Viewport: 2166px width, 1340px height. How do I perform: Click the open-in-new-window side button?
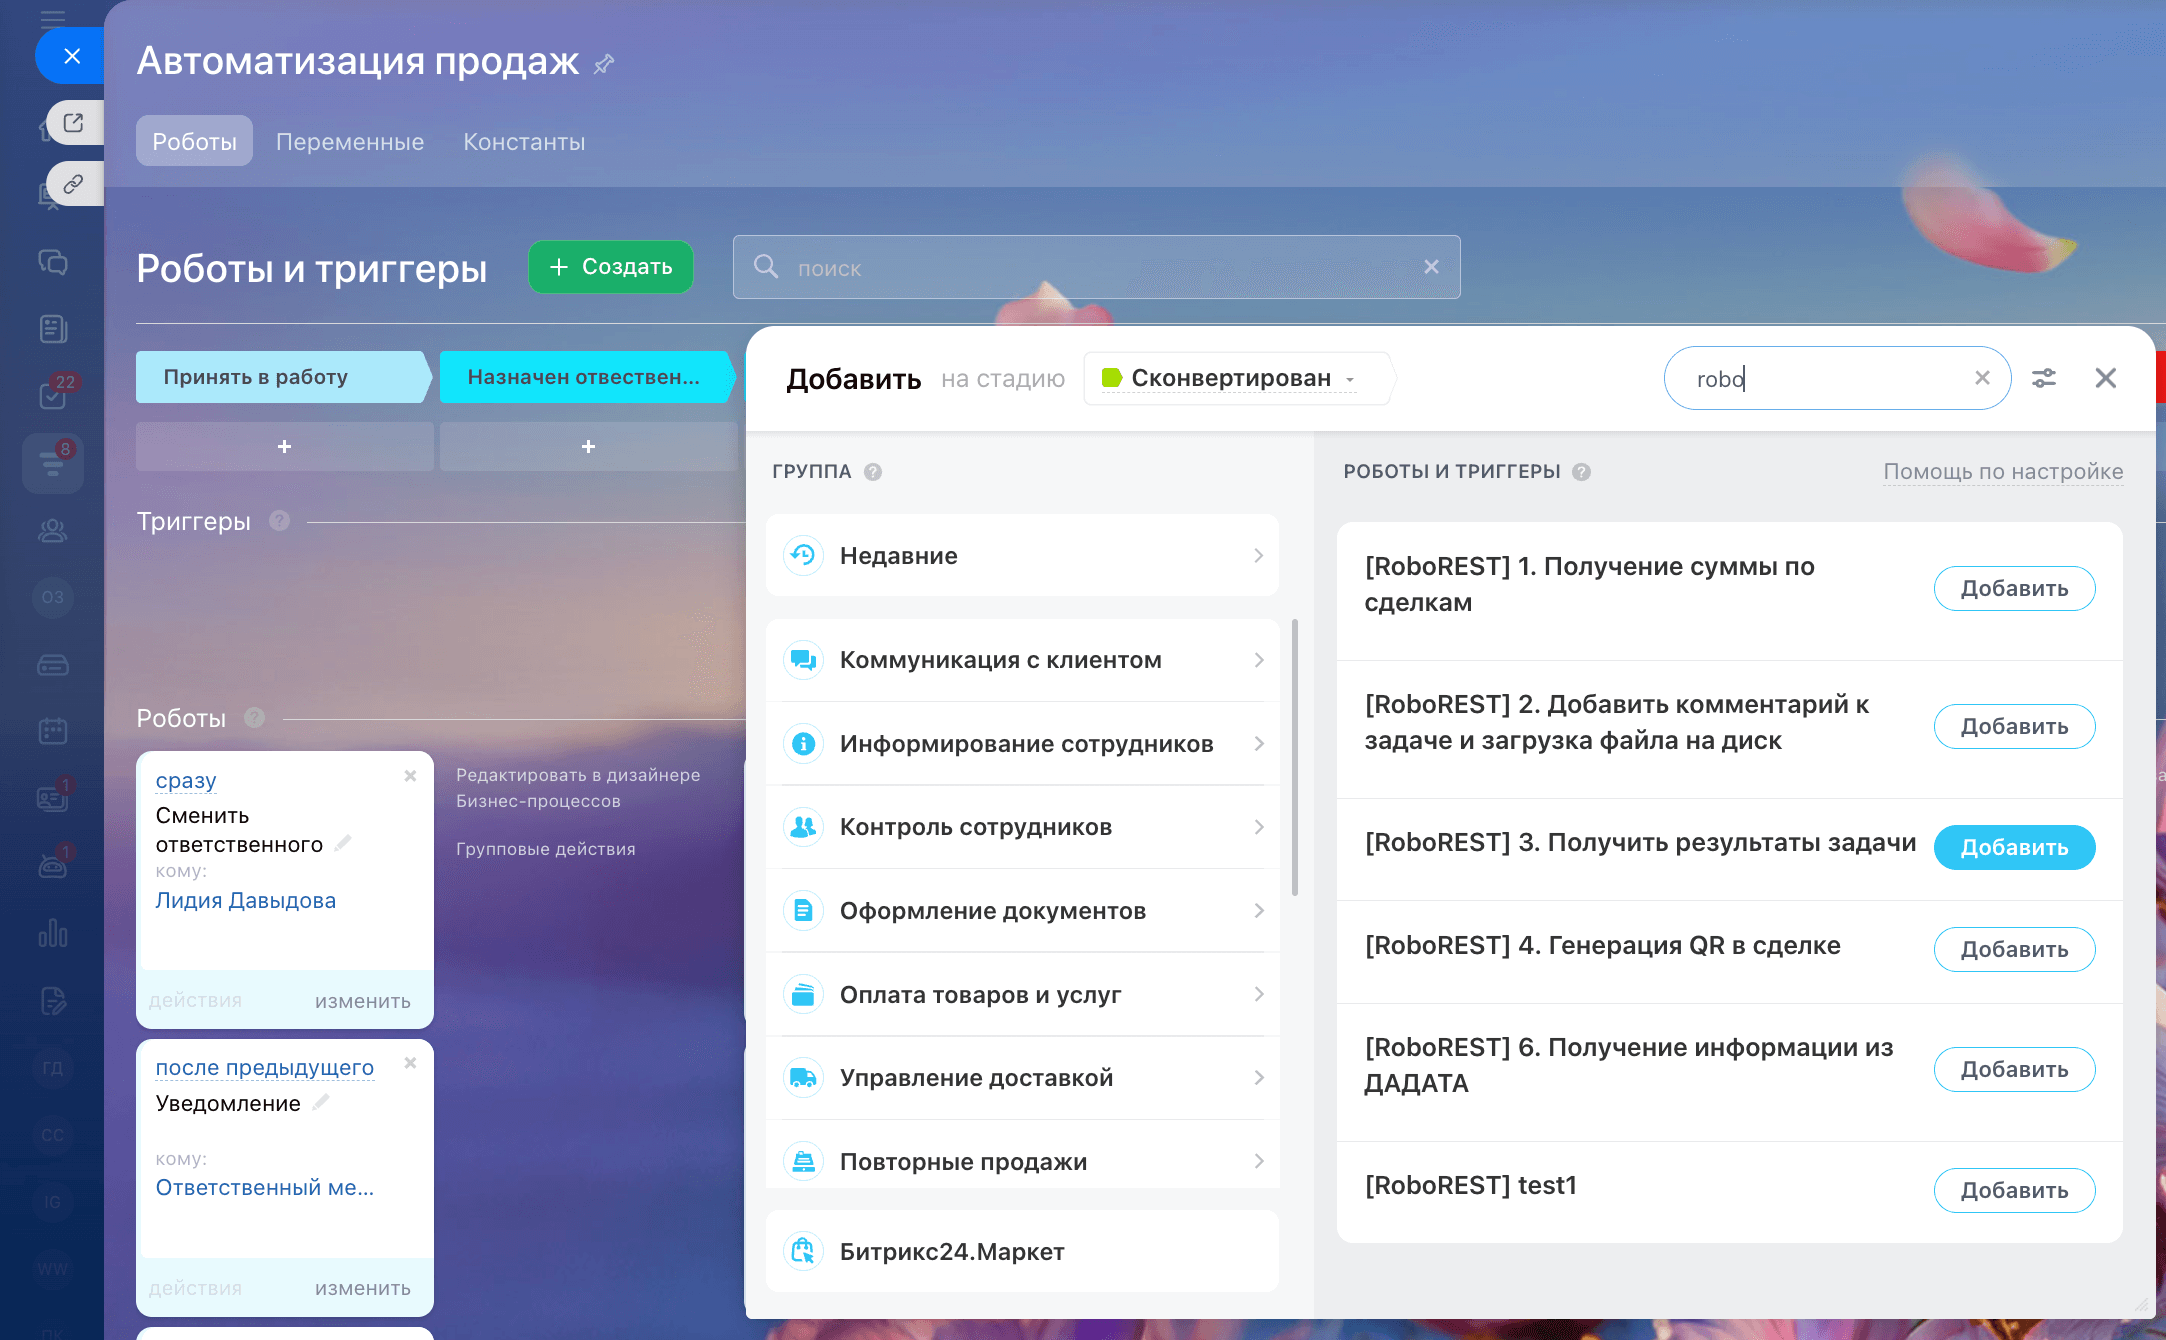click(x=74, y=123)
